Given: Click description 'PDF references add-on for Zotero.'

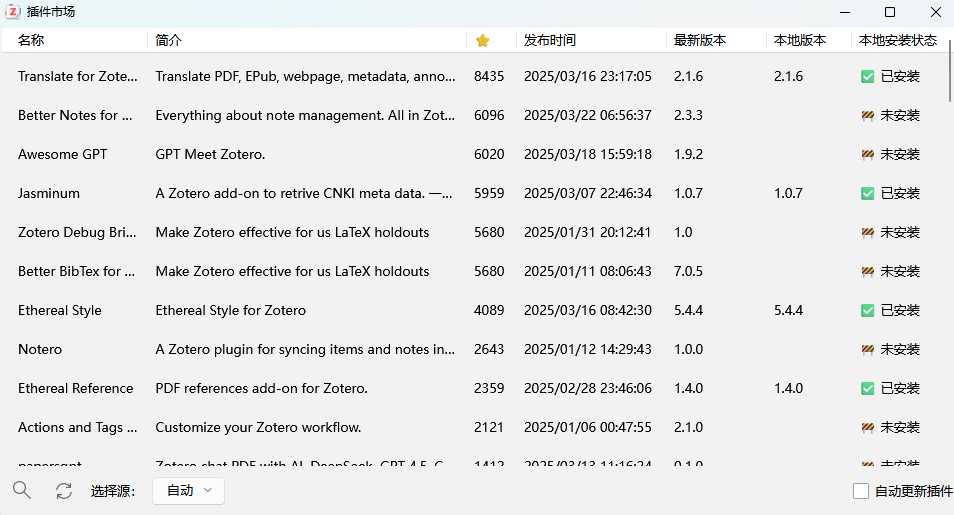Looking at the screenshot, I should coord(262,388).
